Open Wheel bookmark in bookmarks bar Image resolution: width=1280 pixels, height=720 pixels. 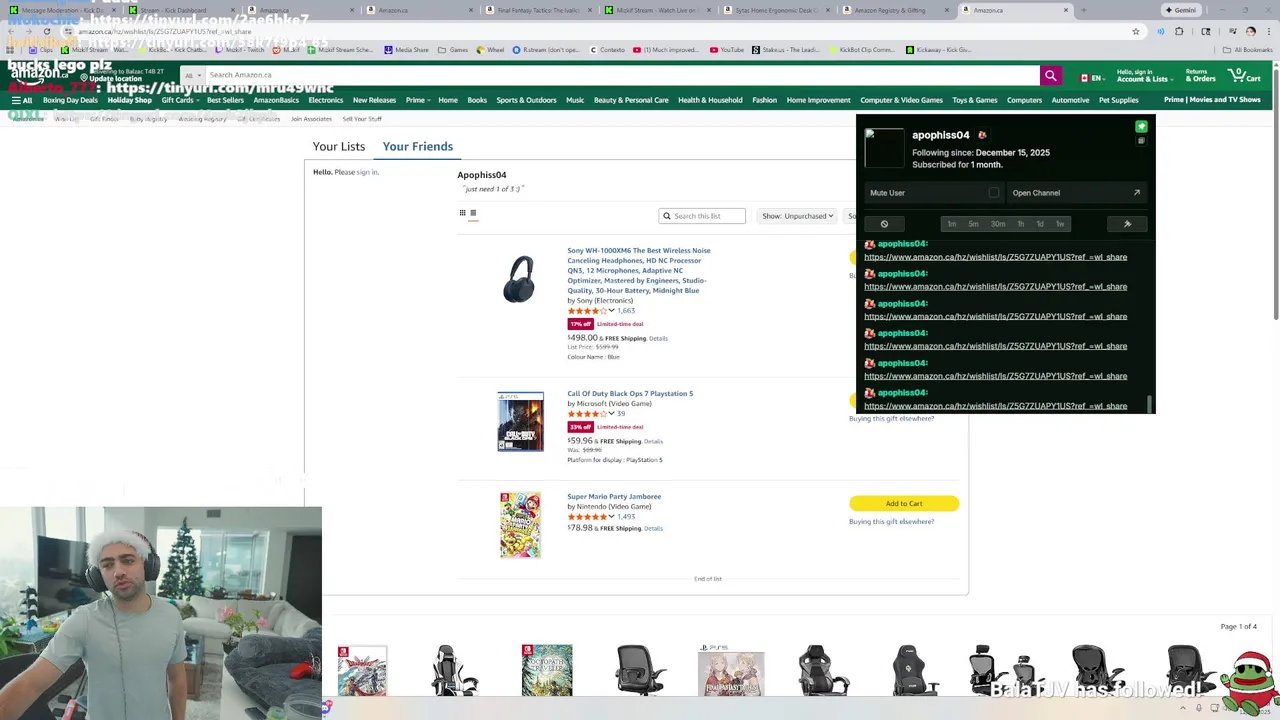490,49
